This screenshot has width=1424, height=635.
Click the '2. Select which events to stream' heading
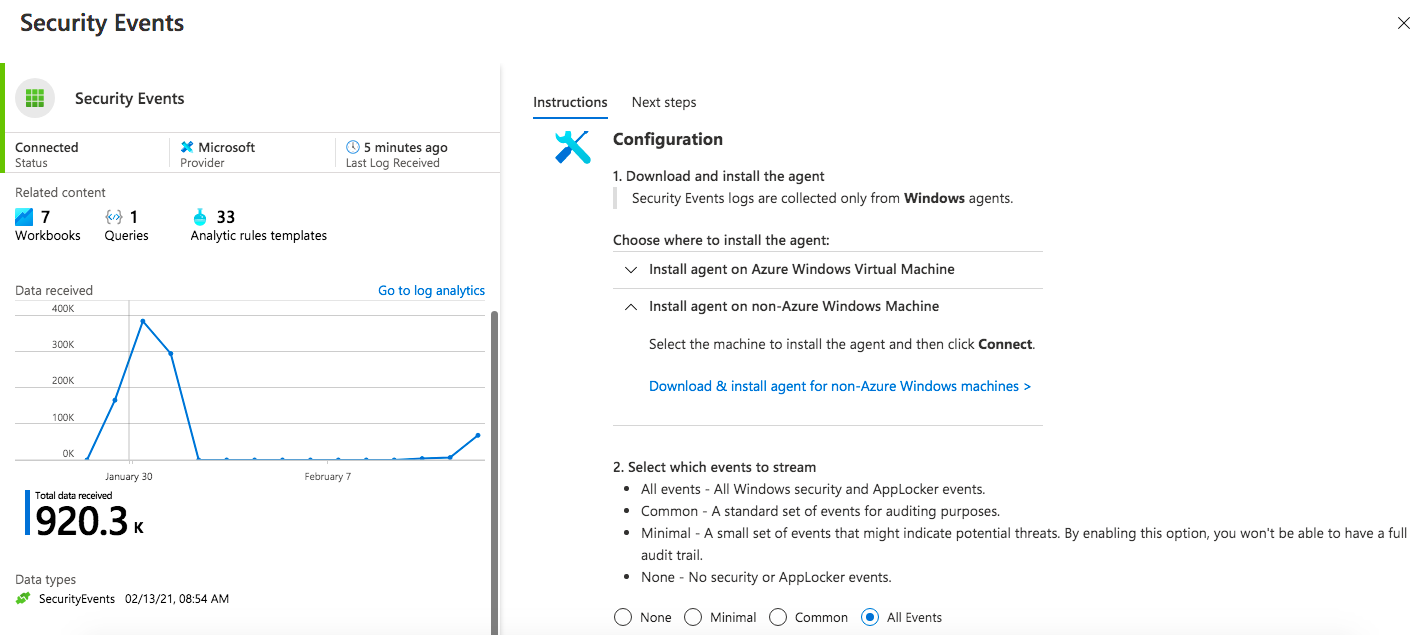point(714,467)
